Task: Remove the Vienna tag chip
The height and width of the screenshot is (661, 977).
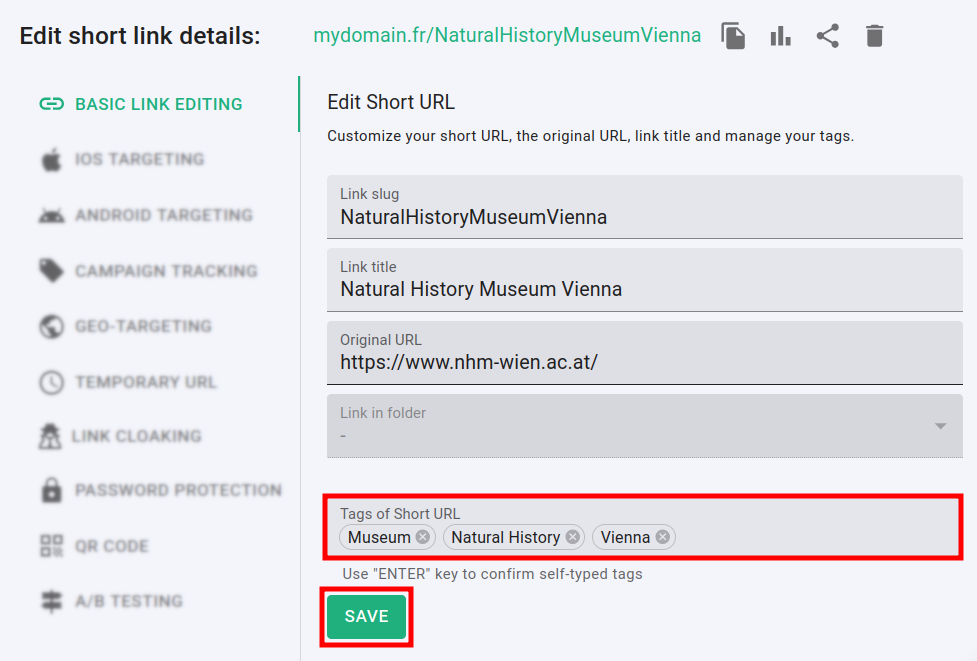Action: pos(663,537)
